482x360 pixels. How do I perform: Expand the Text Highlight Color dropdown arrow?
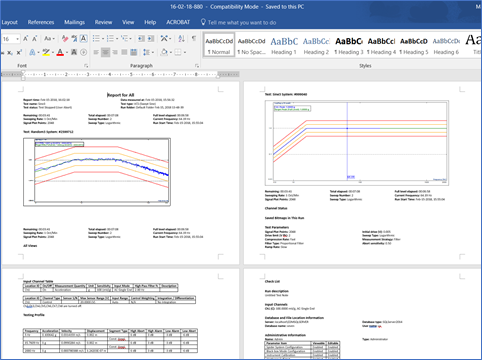pos(53,53)
